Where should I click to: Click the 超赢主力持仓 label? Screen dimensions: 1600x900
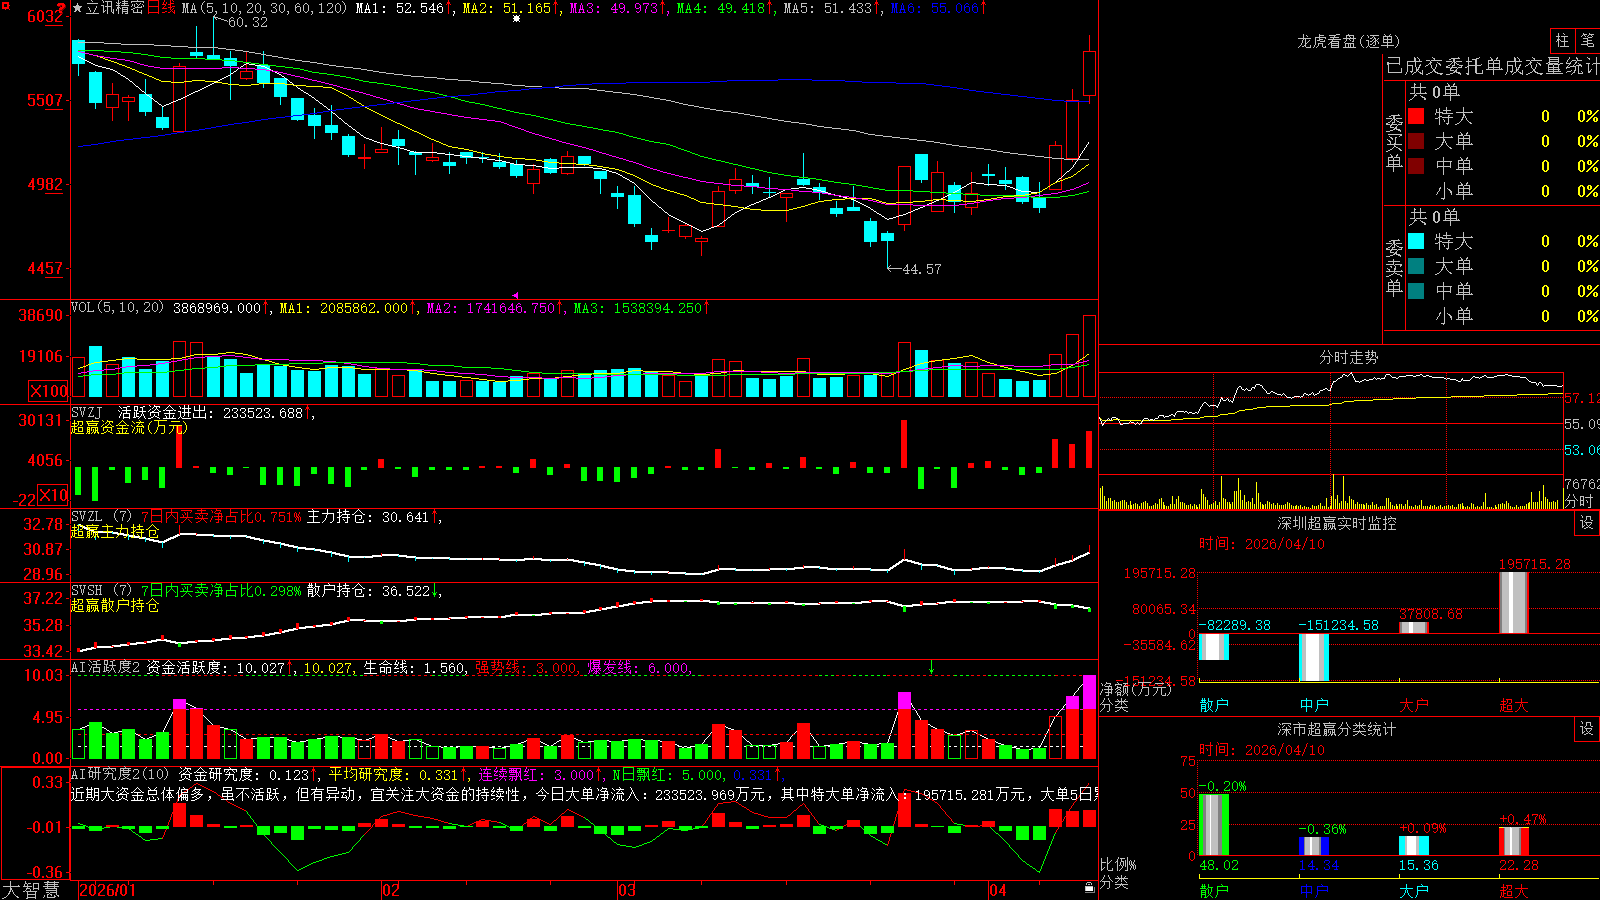tap(115, 531)
